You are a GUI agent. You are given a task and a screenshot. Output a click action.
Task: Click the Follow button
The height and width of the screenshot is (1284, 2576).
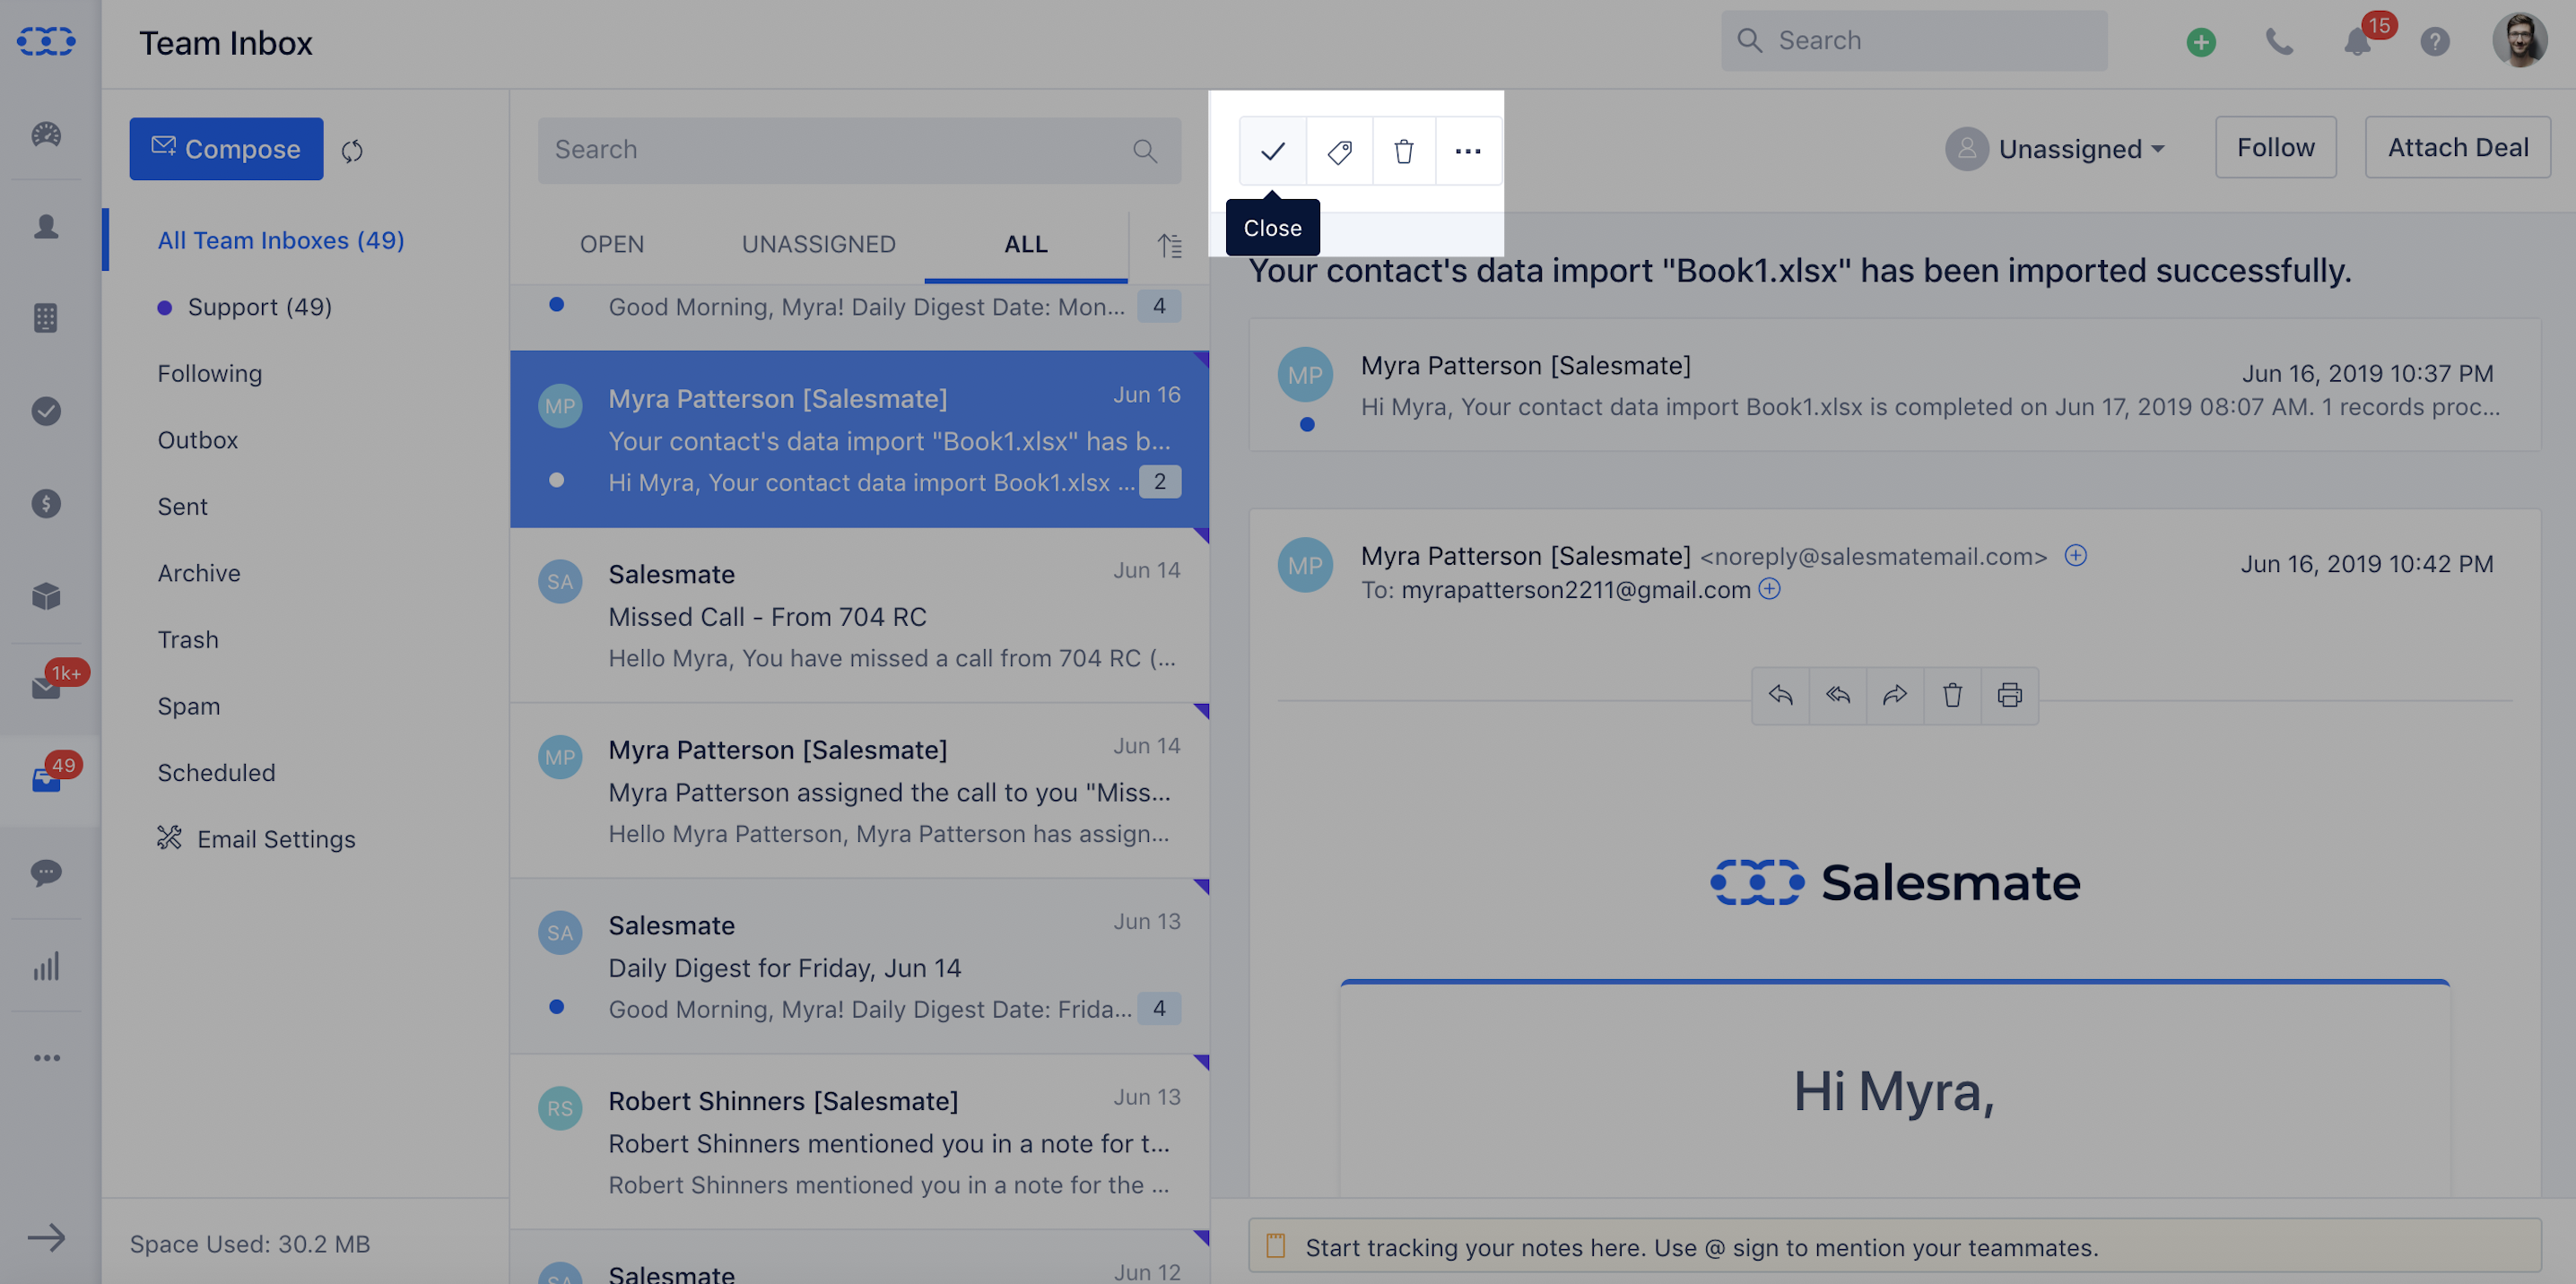tap(2275, 147)
